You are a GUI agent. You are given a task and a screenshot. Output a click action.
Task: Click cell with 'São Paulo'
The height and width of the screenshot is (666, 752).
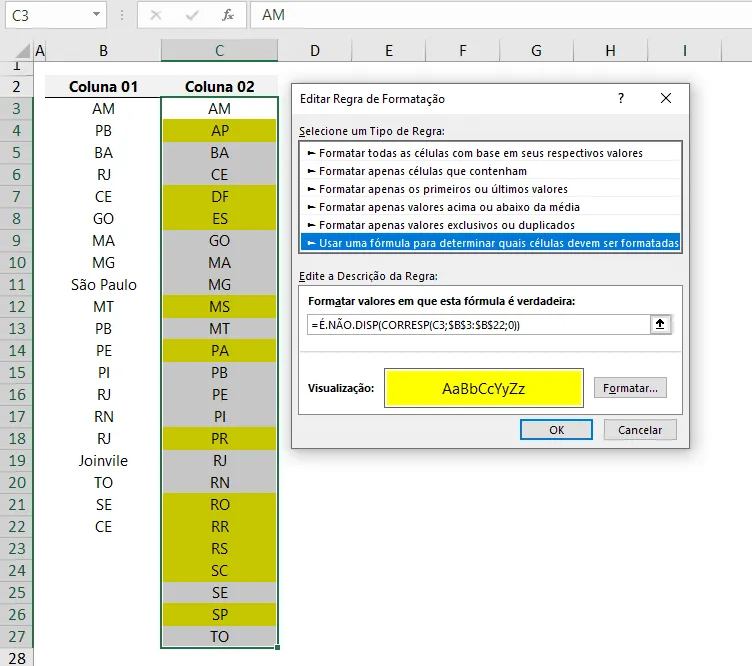tap(103, 285)
